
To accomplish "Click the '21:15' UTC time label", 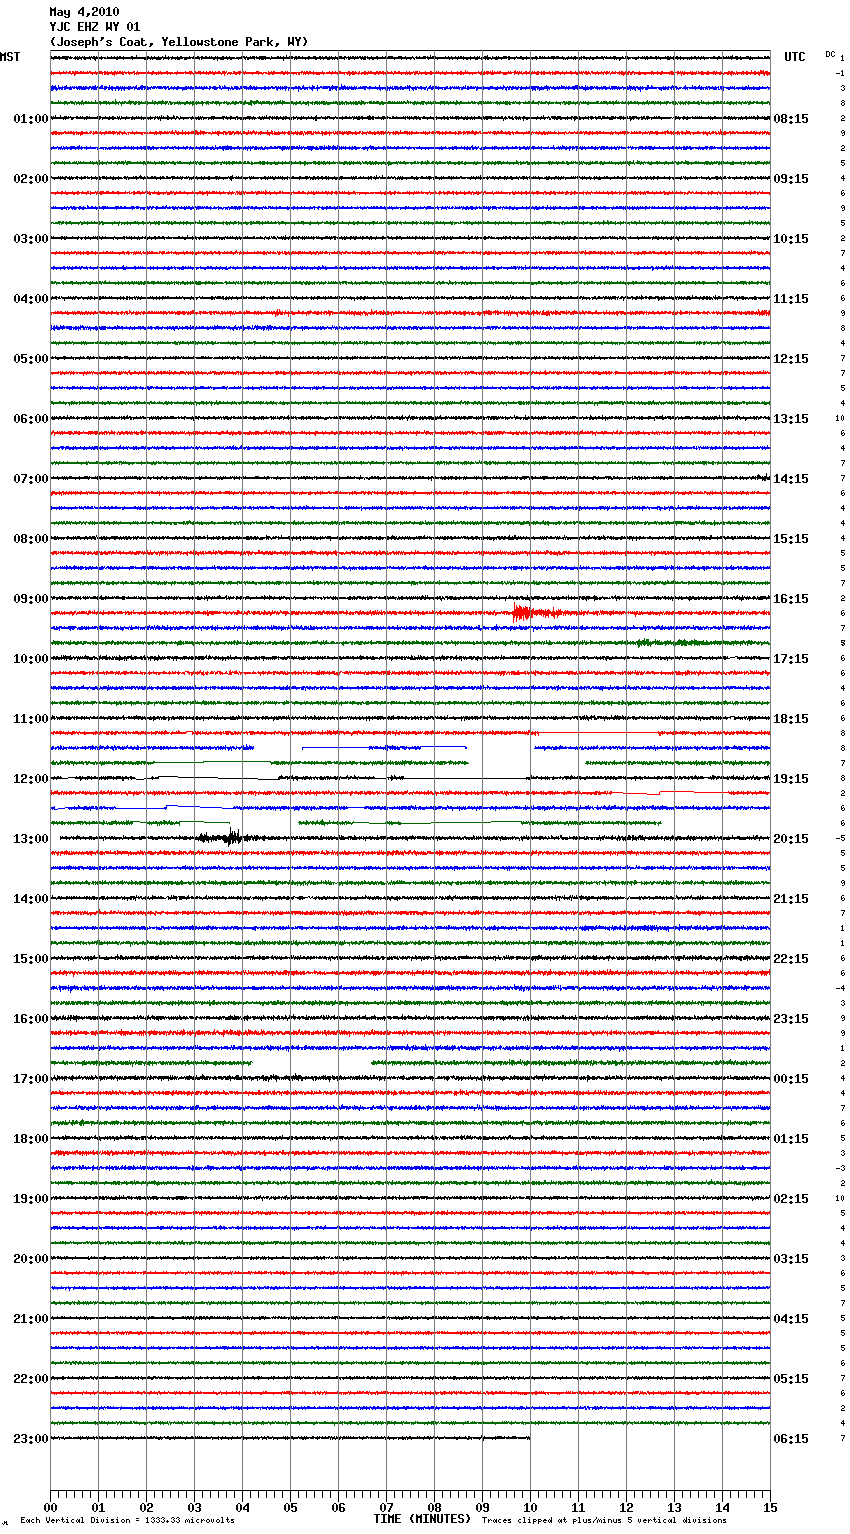I will [791, 899].
